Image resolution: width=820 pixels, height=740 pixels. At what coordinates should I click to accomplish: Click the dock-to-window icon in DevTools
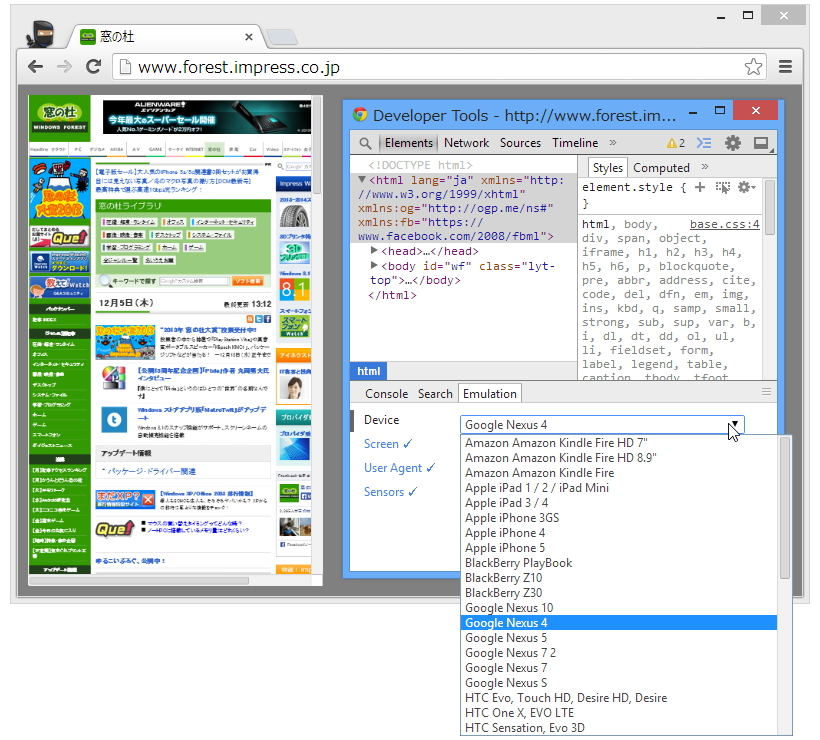pos(761,143)
